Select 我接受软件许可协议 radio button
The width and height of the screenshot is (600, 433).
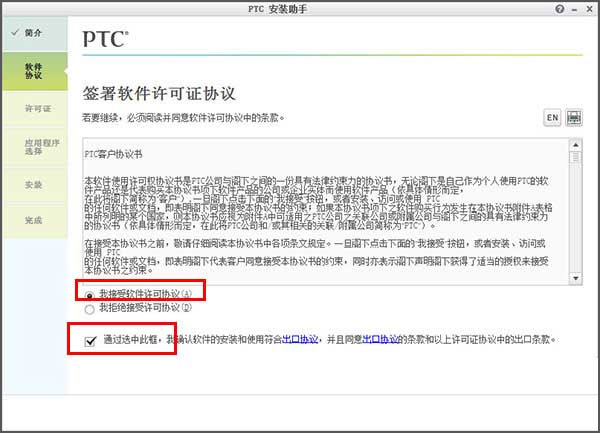(x=90, y=295)
